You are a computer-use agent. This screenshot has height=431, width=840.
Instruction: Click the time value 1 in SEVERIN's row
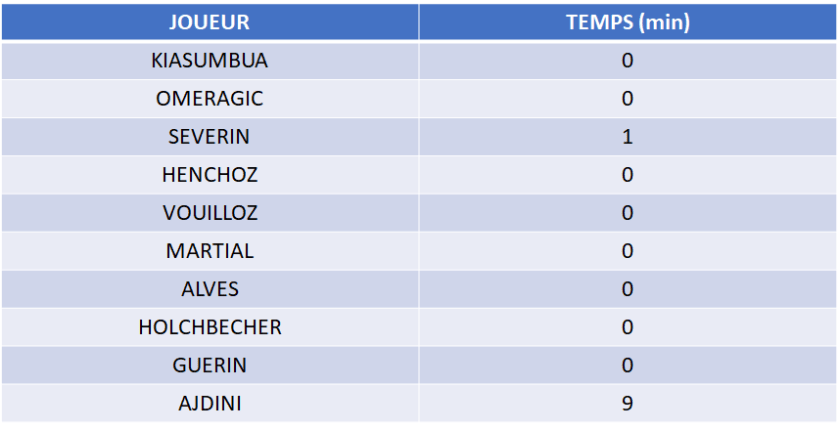(627, 136)
